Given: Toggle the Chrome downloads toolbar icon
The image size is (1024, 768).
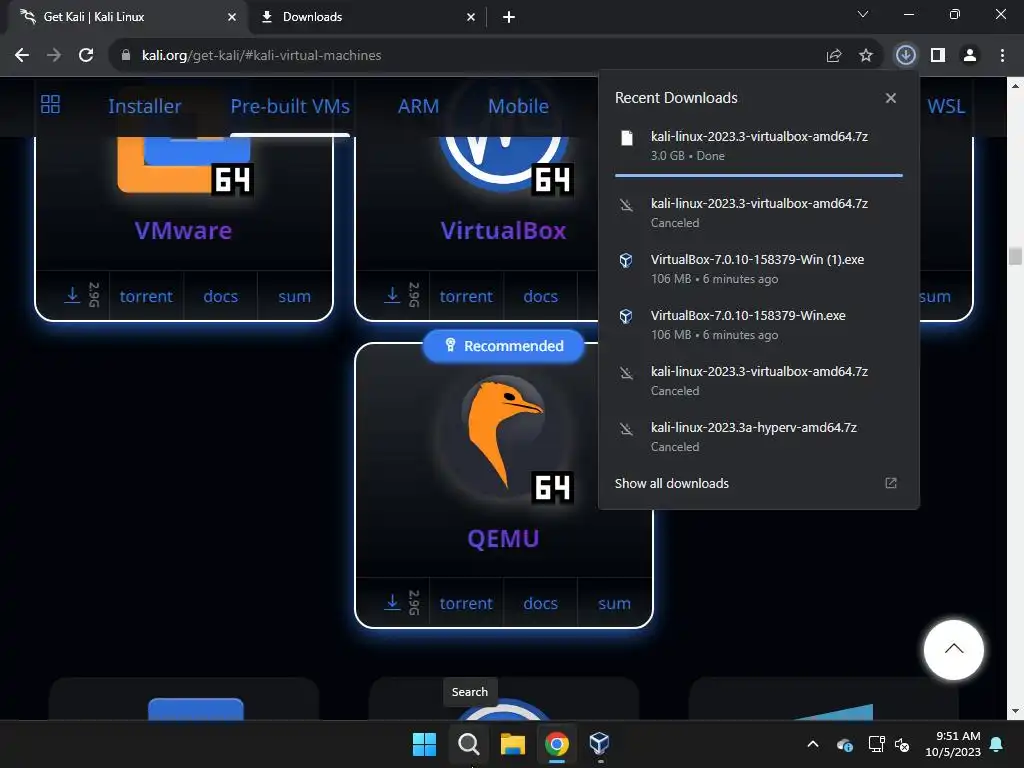Looking at the screenshot, I should click(x=905, y=55).
